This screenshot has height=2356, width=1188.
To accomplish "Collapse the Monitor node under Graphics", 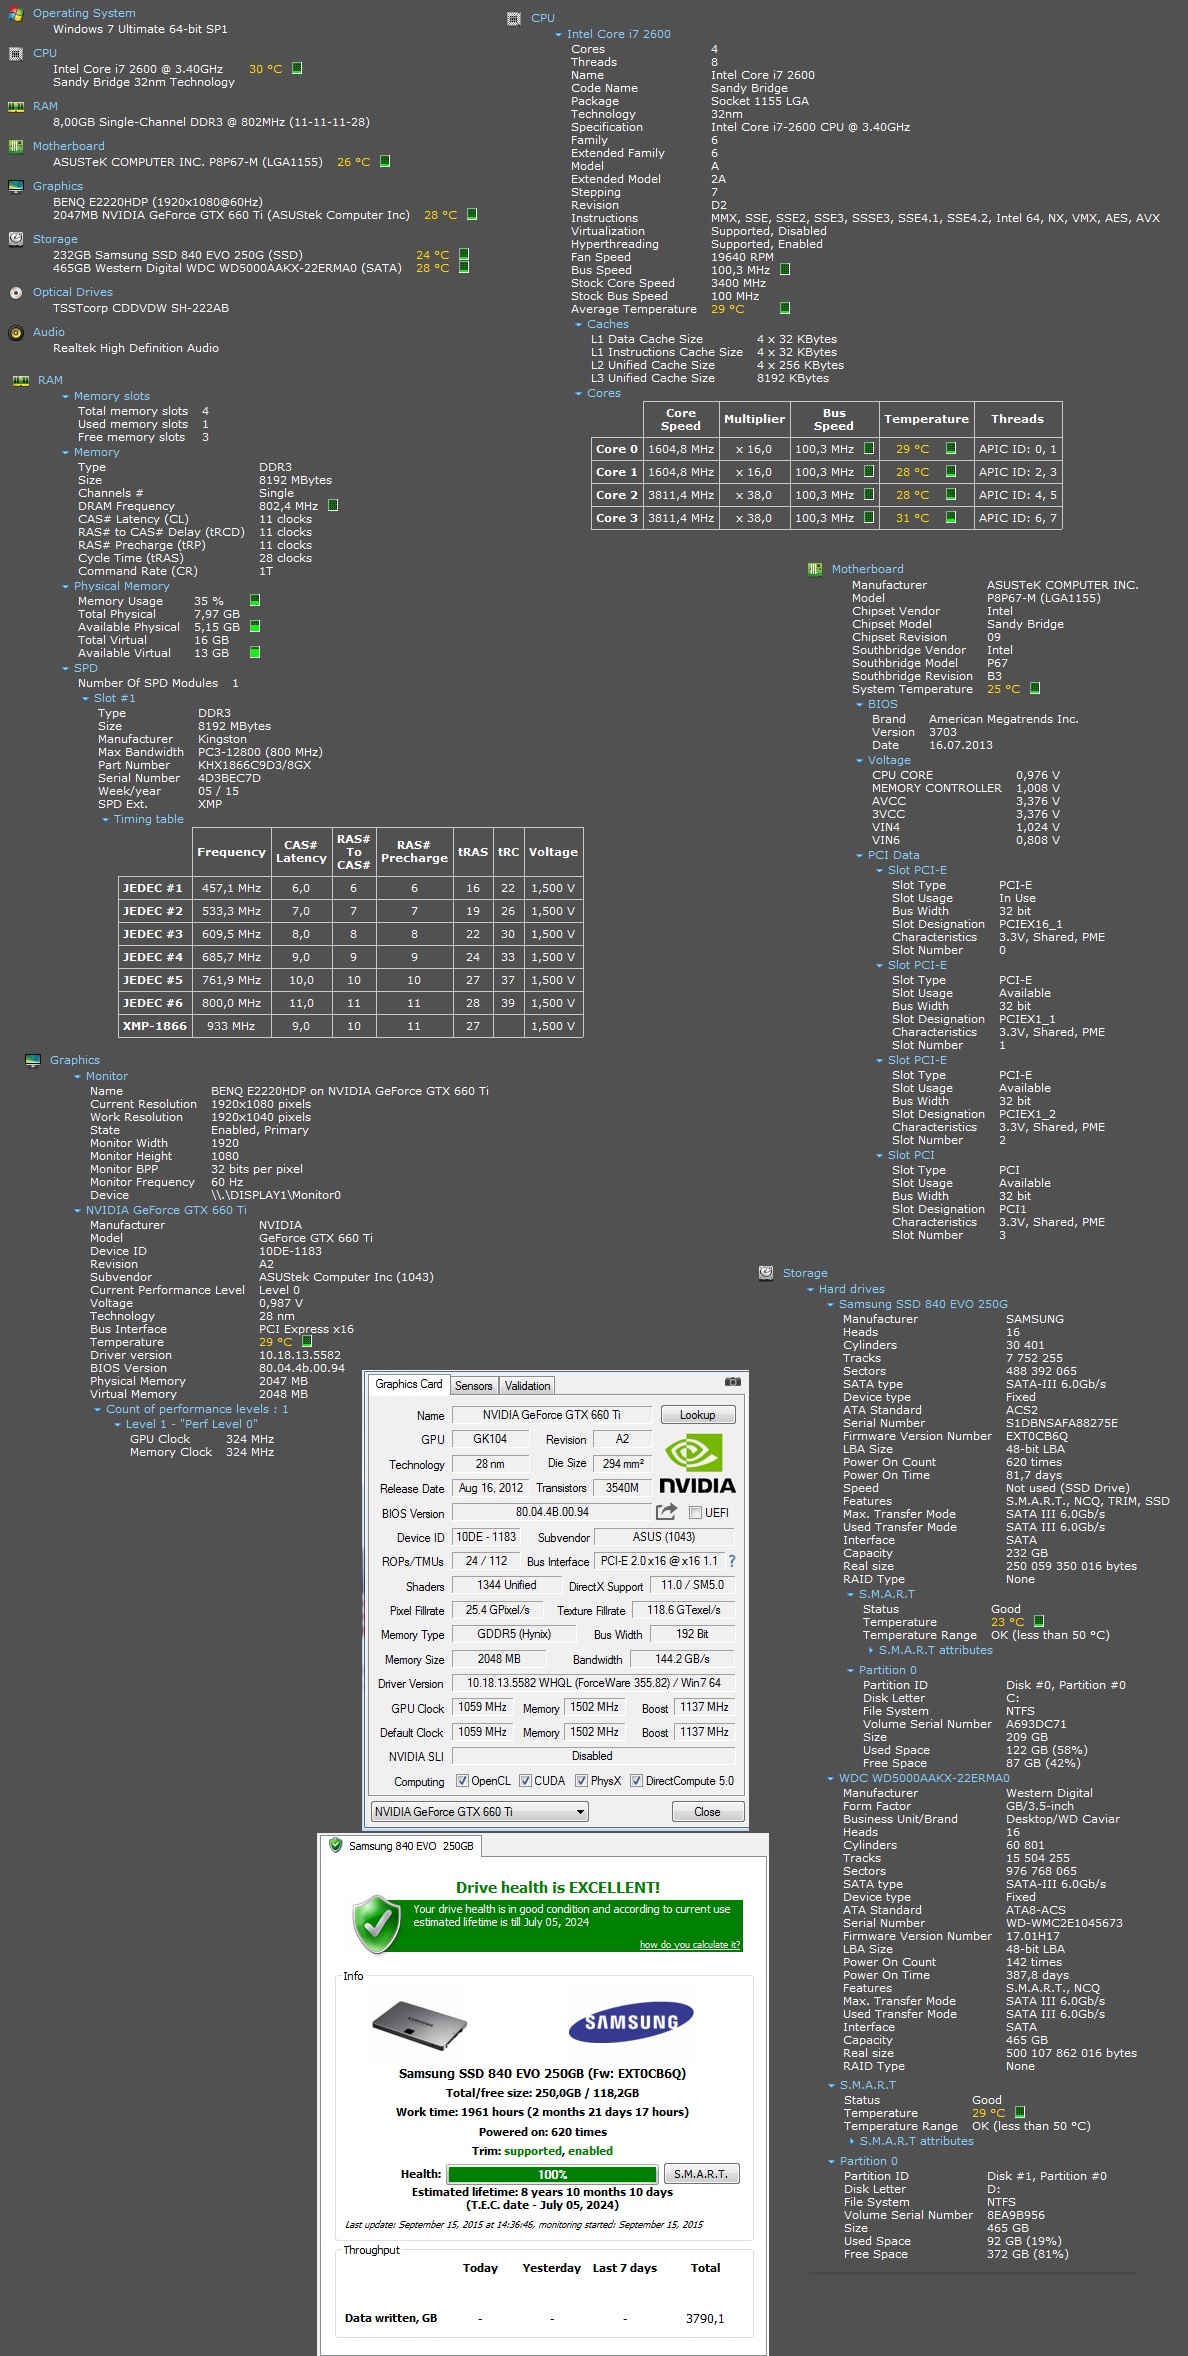I will click(78, 1077).
